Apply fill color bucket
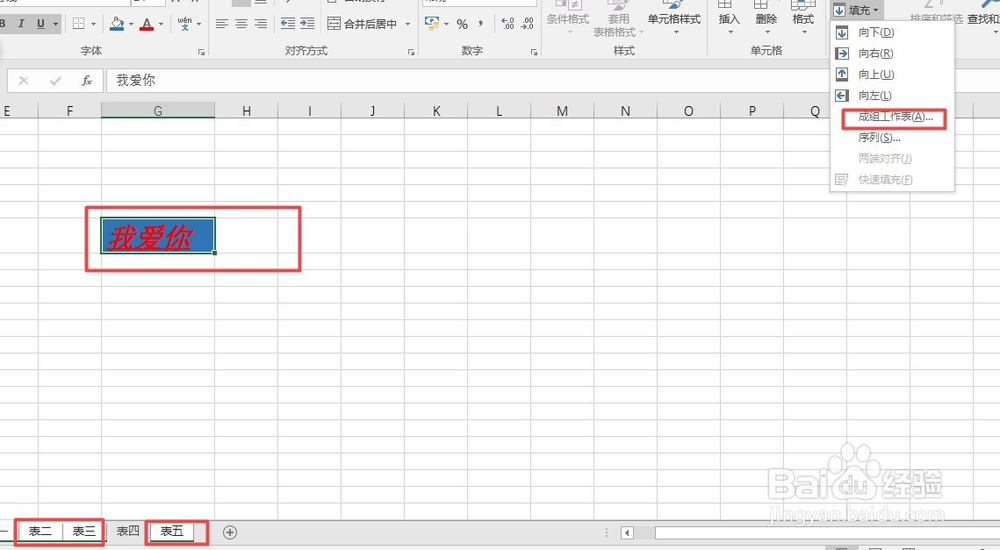The image size is (1000, 550). [117, 24]
